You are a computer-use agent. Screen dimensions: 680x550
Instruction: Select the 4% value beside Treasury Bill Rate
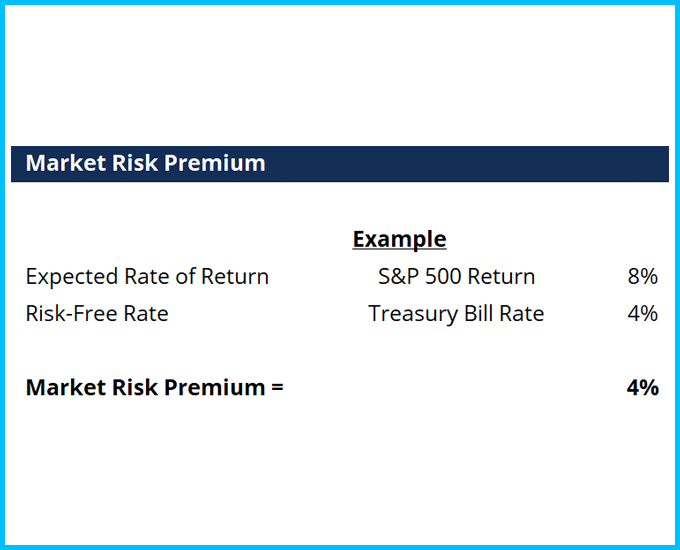pos(642,314)
